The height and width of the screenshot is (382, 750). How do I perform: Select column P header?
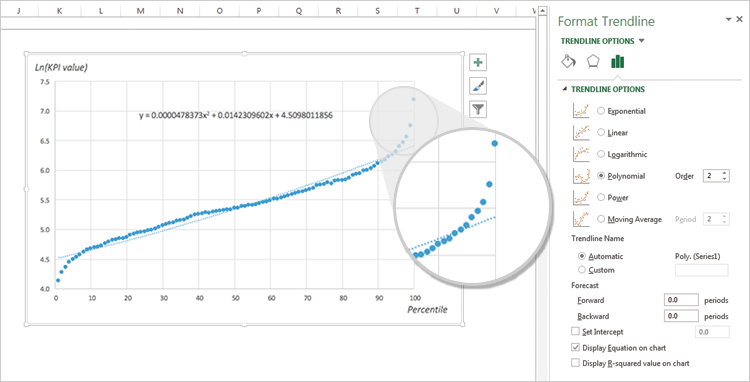(259, 11)
